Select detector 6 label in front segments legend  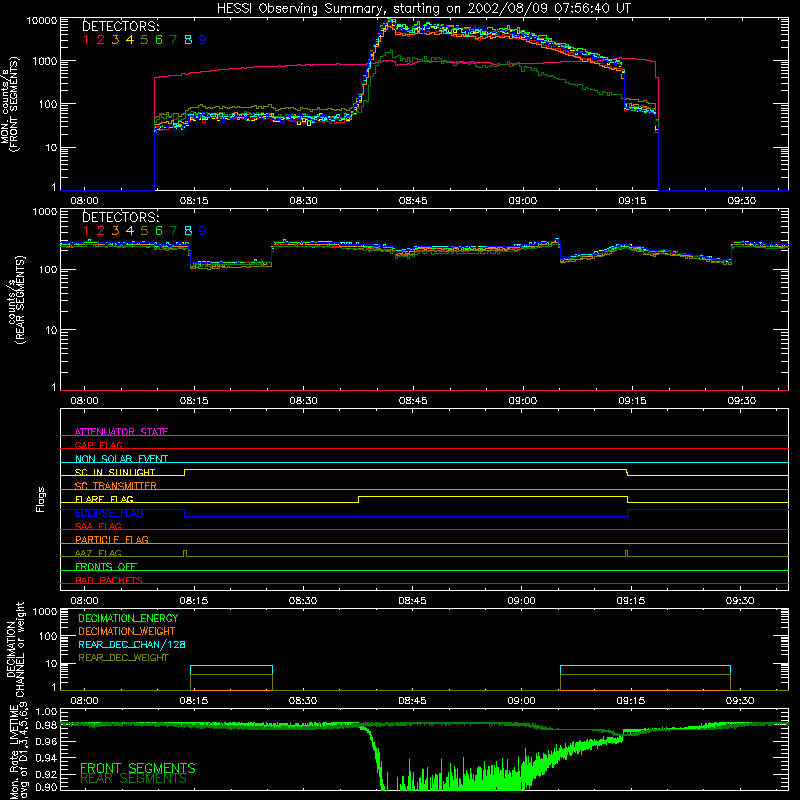(159, 40)
